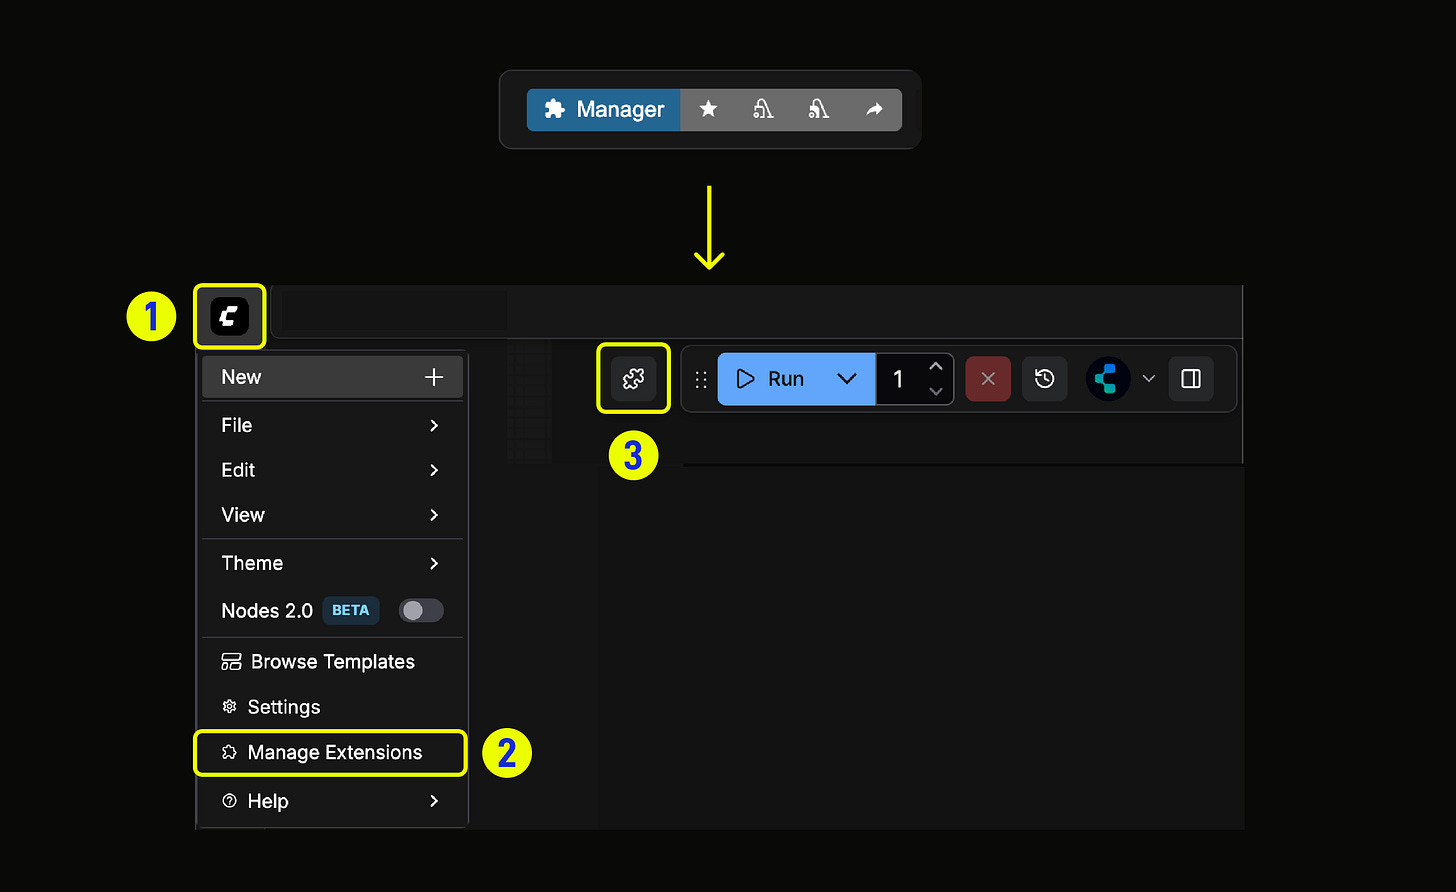Click the Browse Templates layout icon
This screenshot has width=1456, height=892.
click(x=231, y=662)
